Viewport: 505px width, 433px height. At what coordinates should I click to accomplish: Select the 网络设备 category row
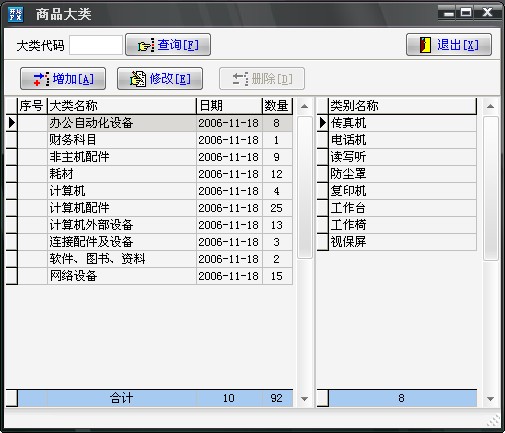coord(149,276)
